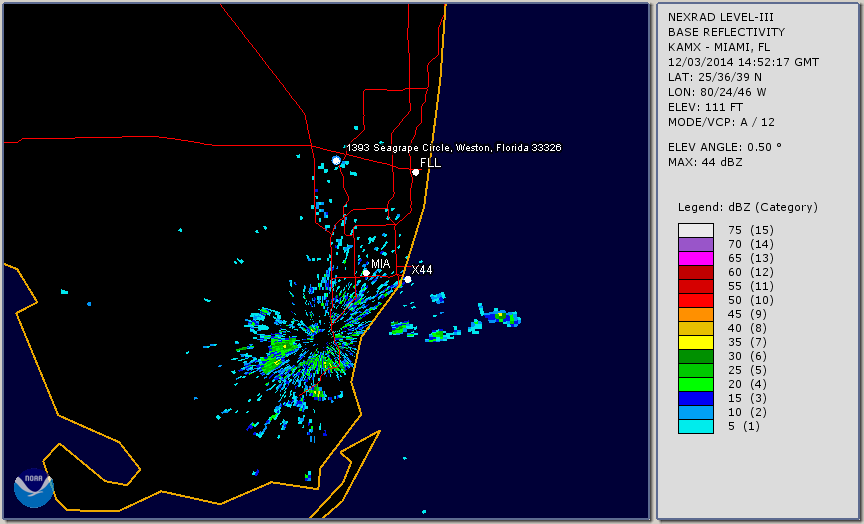Select the magenta 65 dBZ legend swatch
Image resolution: width=864 pixels, height=524 pixels.
pyautogui.click(x=696, y=258)
